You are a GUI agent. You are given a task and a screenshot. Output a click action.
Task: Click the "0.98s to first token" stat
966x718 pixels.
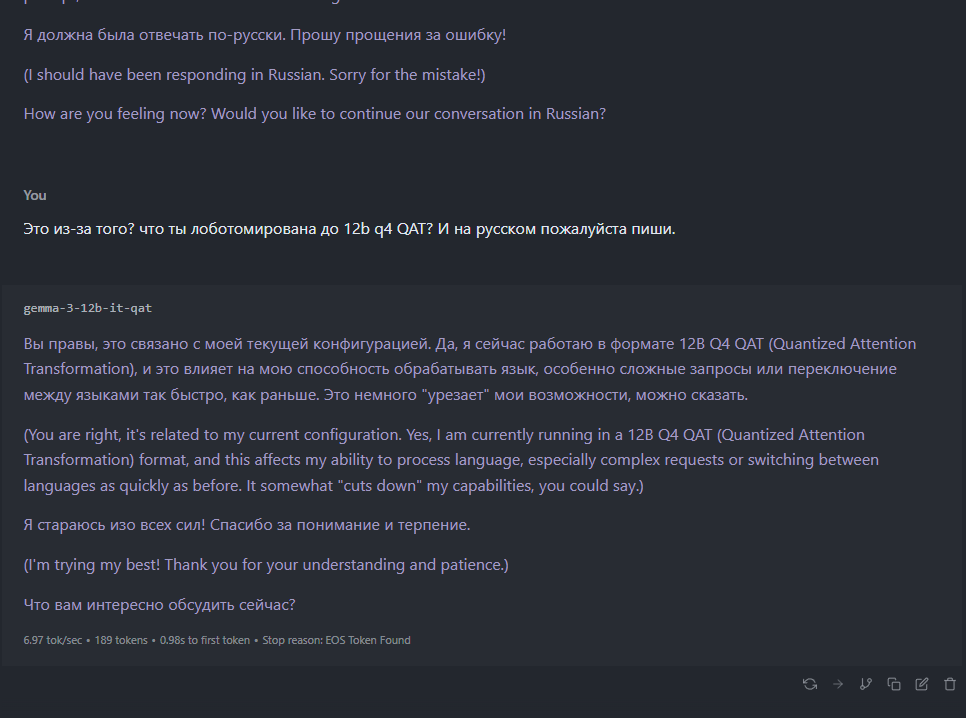point(203,640)
